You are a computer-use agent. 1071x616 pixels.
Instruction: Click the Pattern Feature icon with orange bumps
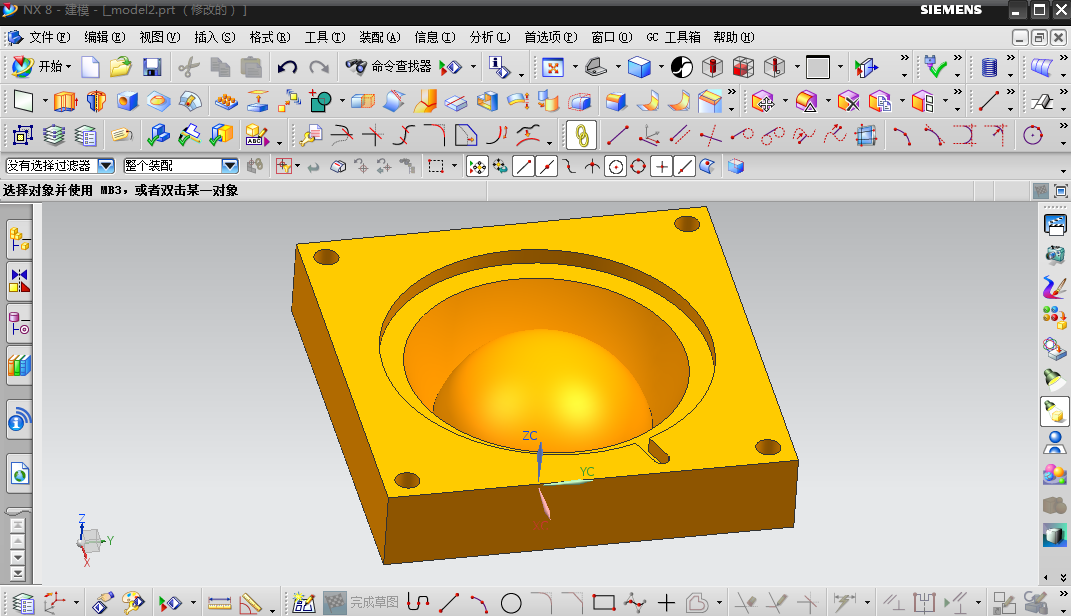tap(226, 102)
